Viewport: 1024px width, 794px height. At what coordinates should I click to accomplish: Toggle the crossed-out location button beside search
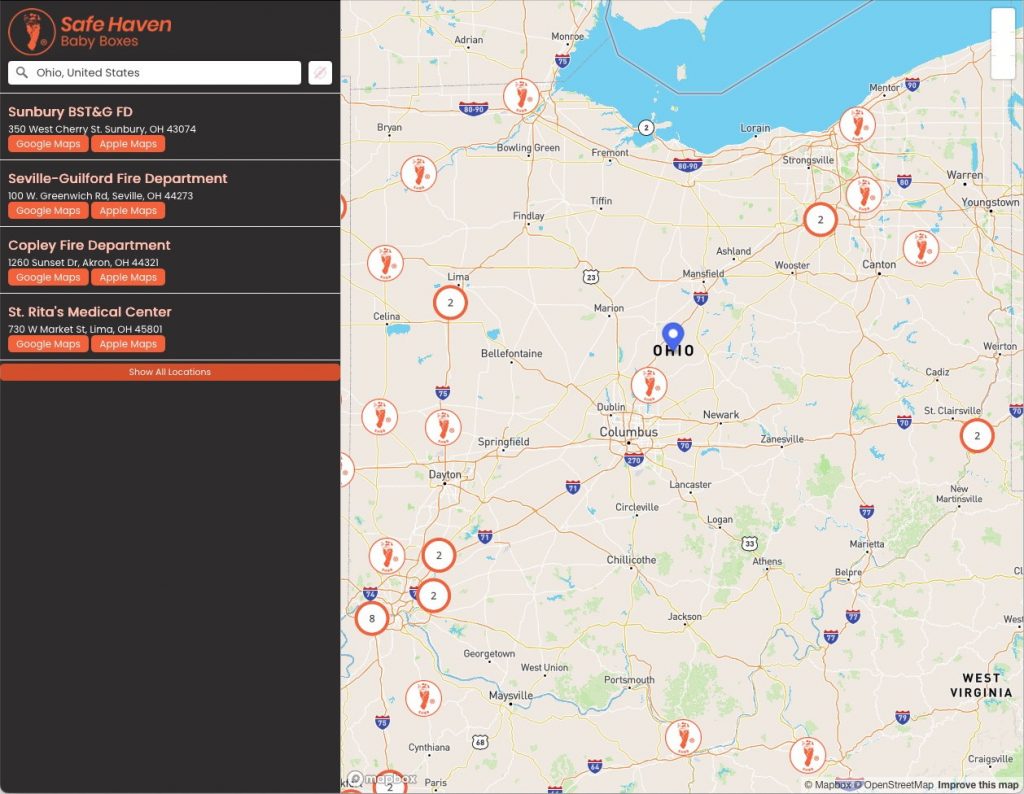tap(320, 73)
